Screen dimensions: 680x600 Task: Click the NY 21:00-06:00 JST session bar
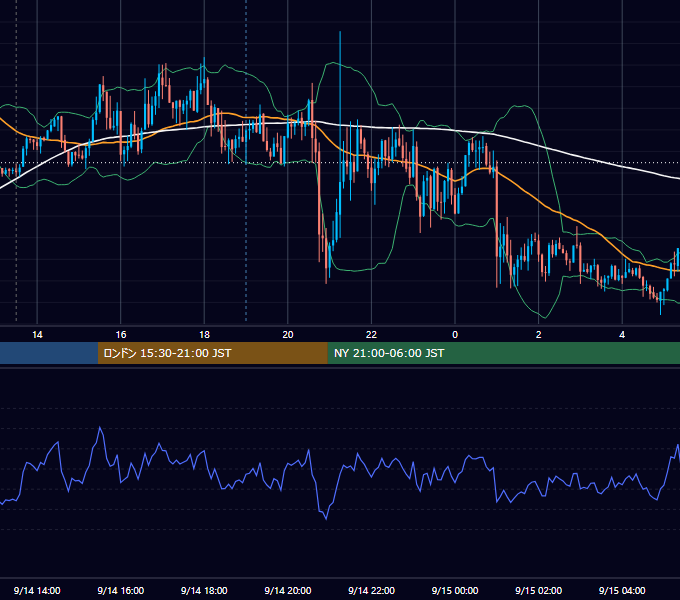click(x=503, y=353)
